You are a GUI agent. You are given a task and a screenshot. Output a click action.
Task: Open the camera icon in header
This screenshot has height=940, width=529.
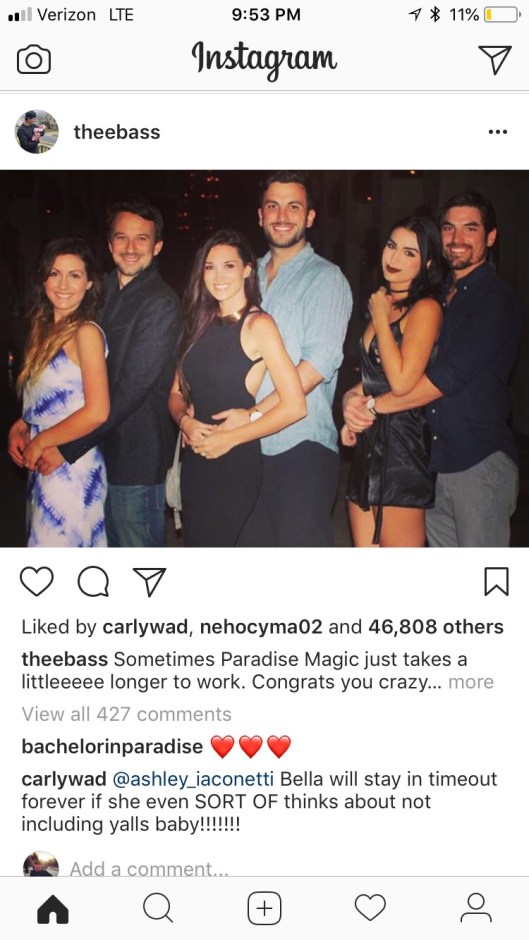tap(34, 60)
